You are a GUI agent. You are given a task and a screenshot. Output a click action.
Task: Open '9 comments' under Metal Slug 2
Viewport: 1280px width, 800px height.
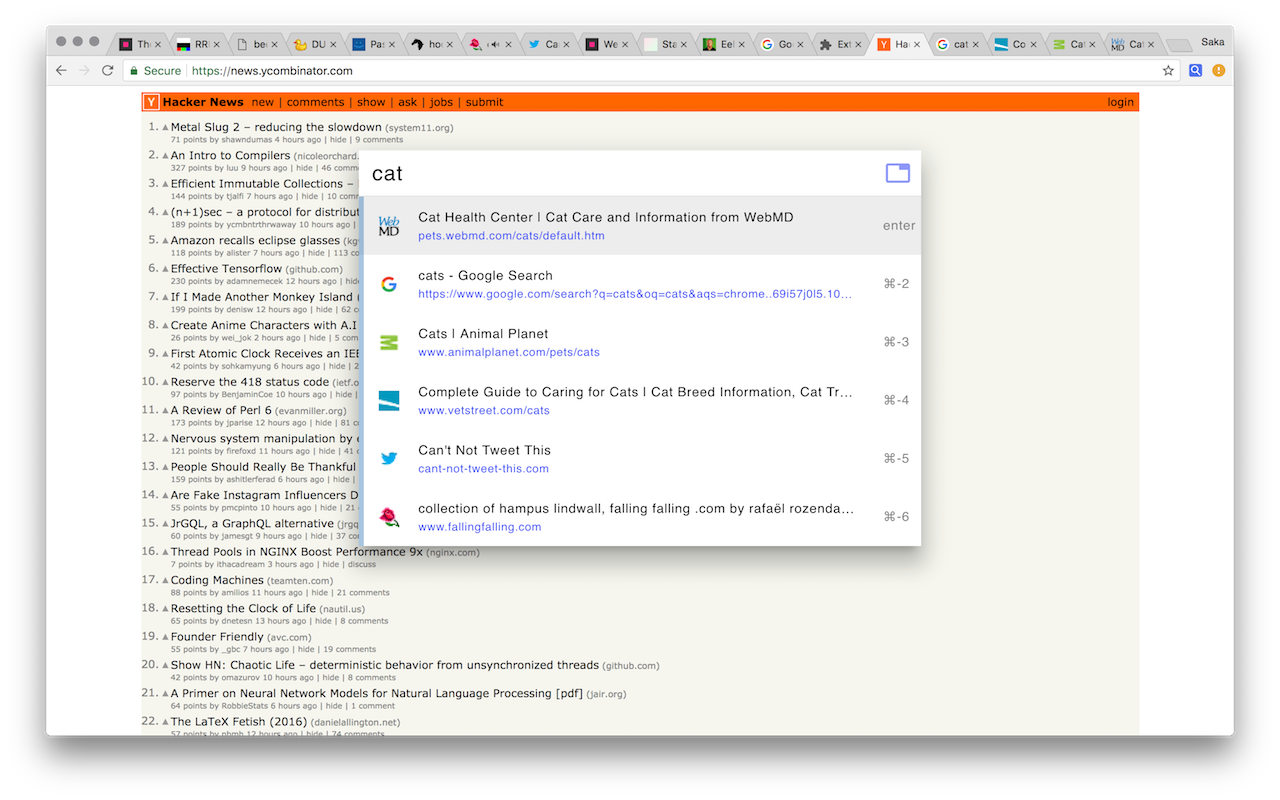tap(380, 140)
